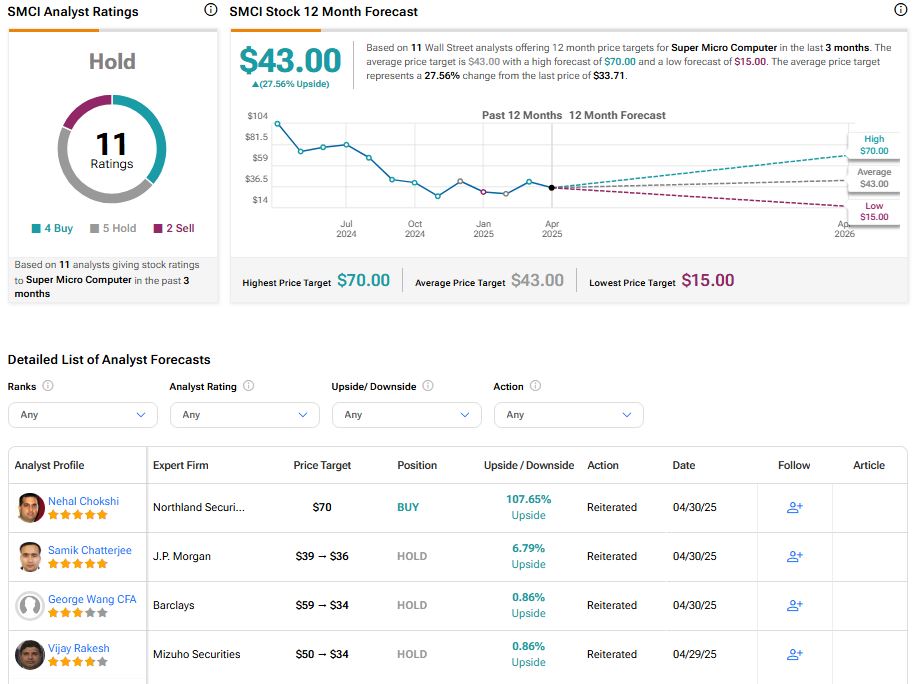Click the Action column header

tap(603, 465)
